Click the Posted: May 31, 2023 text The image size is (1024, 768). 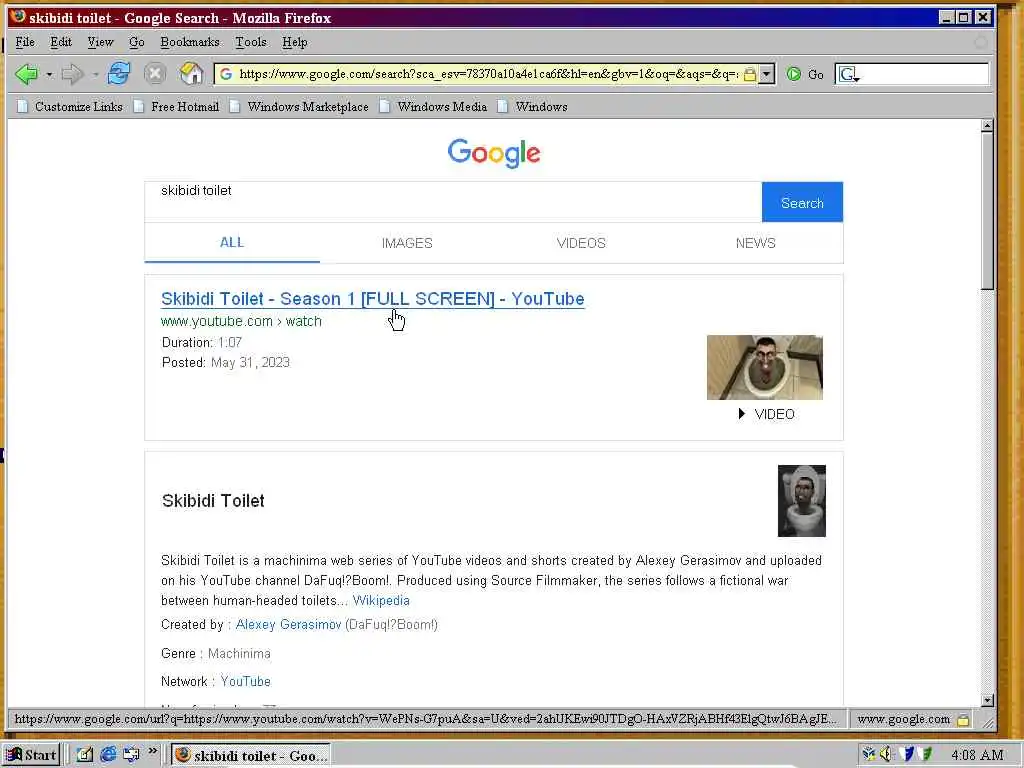pyautogui.click(x=226, y=362)
